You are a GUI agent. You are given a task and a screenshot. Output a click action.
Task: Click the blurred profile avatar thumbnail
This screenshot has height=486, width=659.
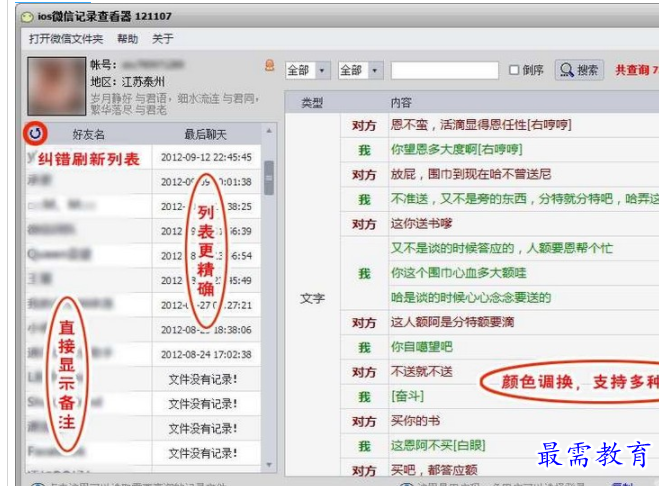pos(57,86)
